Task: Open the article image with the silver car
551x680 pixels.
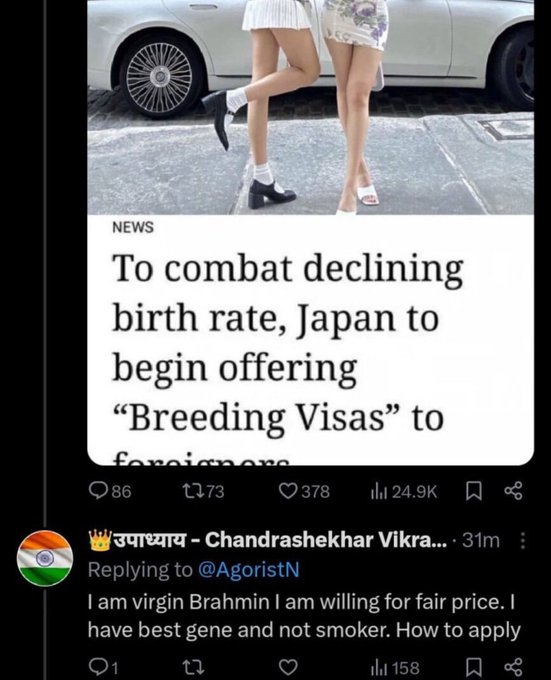Action: (310, 107)
